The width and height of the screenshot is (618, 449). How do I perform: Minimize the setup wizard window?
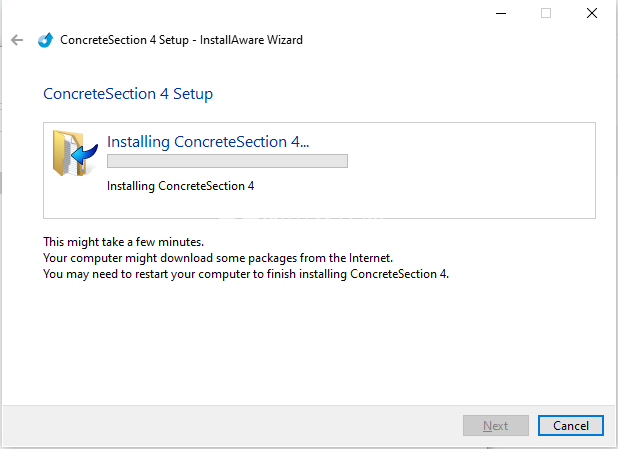pyautogui.click(x=500, y=13)
